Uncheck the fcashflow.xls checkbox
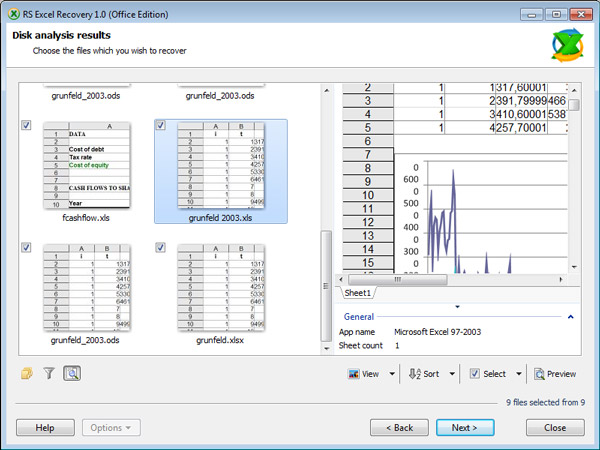This screenshot has height=450, width=600. click(26, 125)
